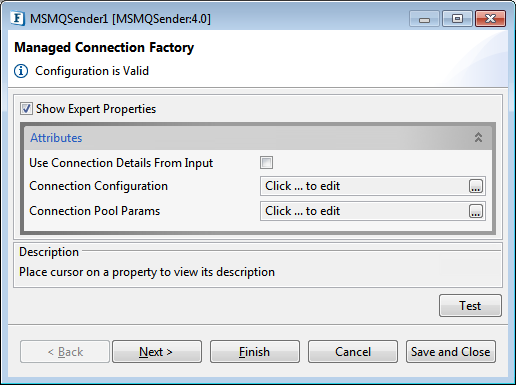This screenshot has height=385, width=516.
Task: Click the info icon beside Configuration is Valid
Action: pyautogui.click(x=21, y=71)
